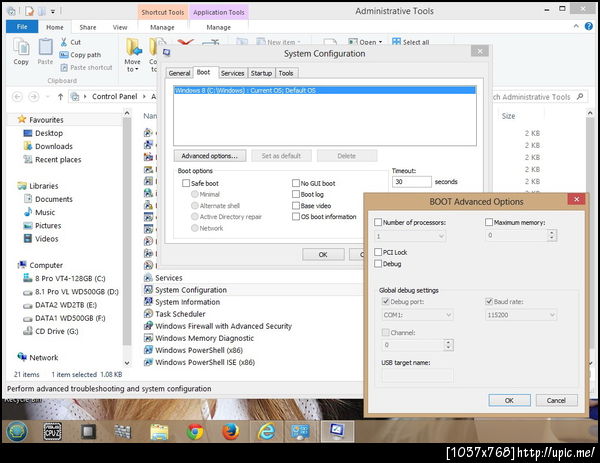Open the CPU-Z taskbar icon
The image size is (600, 463).
[52, 432]
